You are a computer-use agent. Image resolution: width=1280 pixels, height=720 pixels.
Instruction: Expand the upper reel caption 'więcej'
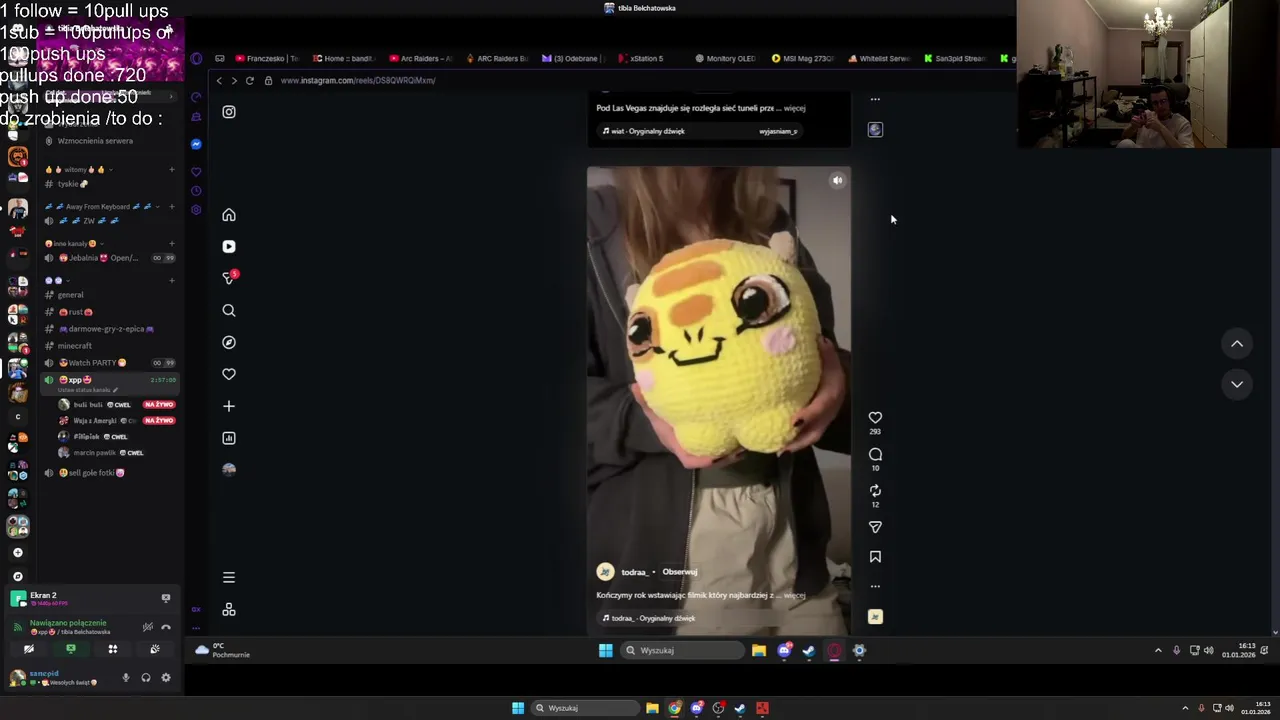(794, 108)
